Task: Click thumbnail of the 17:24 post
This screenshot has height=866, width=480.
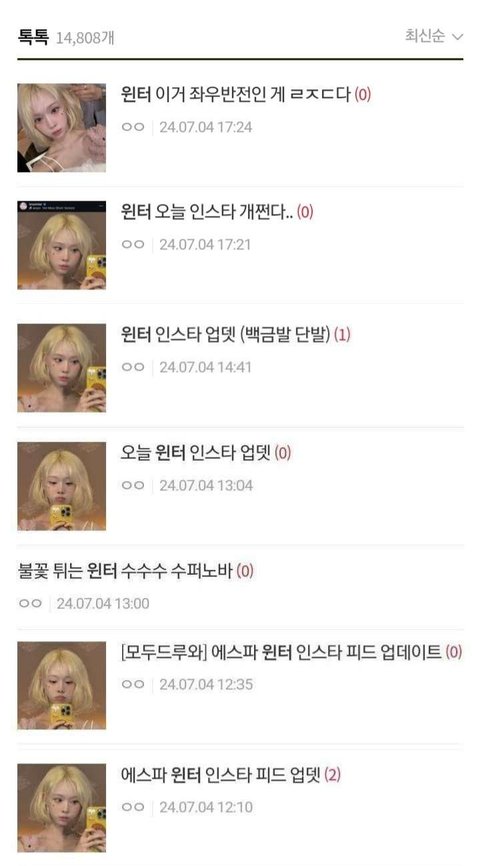Action: tap(61, 128)
